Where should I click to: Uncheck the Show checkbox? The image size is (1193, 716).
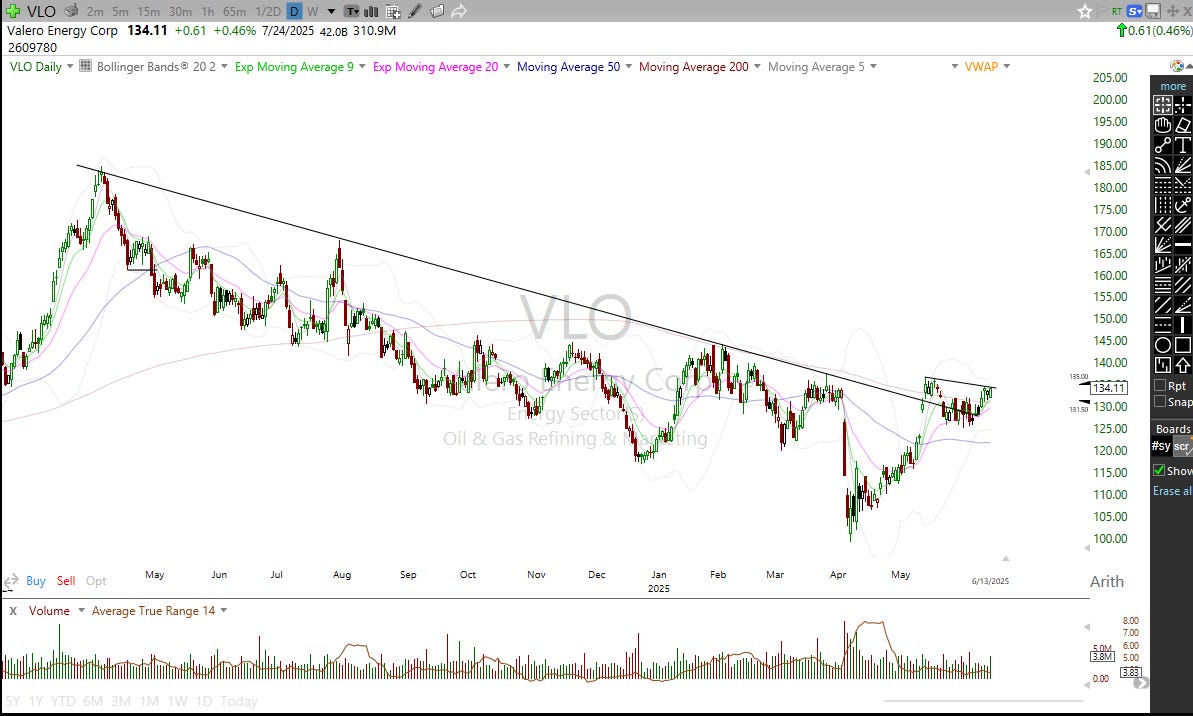point(1159,470)
